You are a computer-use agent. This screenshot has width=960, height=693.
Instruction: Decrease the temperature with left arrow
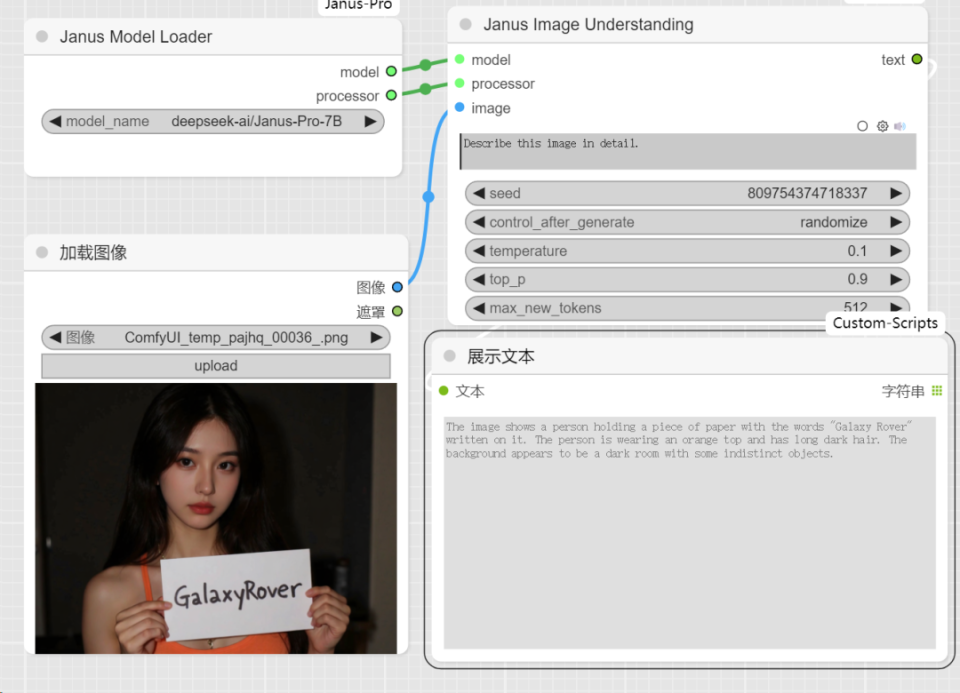coord(479,251)
